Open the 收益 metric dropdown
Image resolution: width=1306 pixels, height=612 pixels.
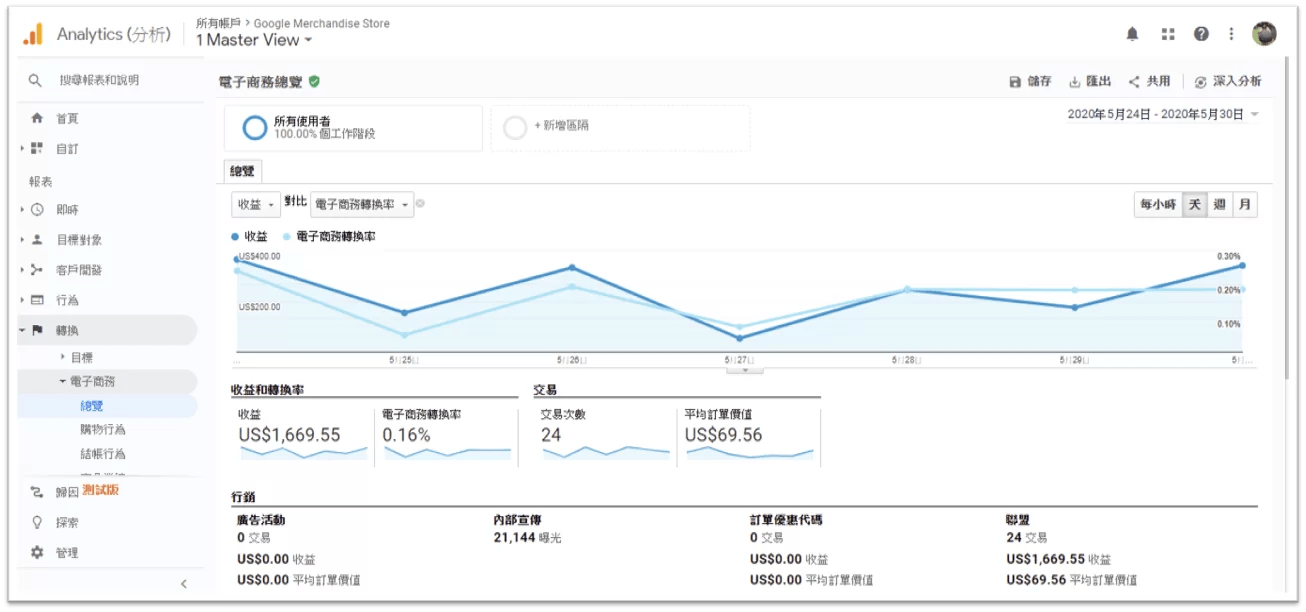pos(255,203)
